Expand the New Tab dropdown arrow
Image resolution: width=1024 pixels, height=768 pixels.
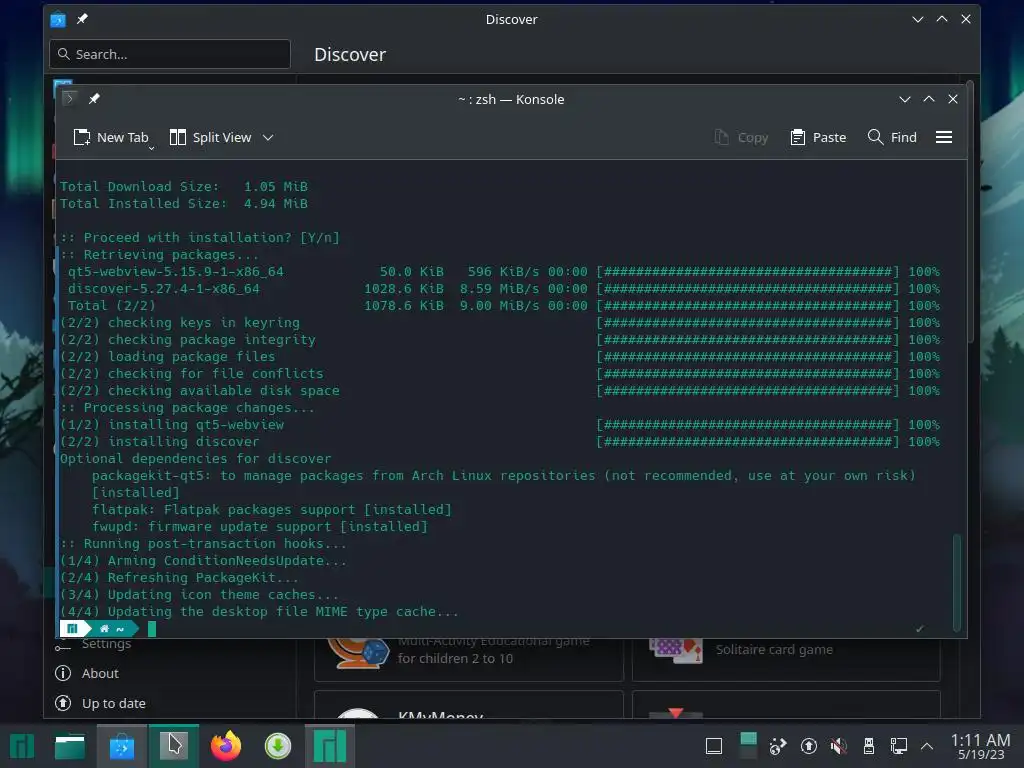(x=152, y=149)
